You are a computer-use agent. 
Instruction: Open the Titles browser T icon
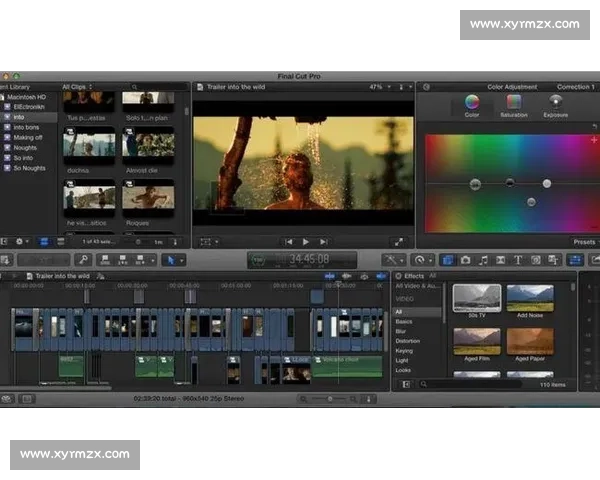coord(519,260)
